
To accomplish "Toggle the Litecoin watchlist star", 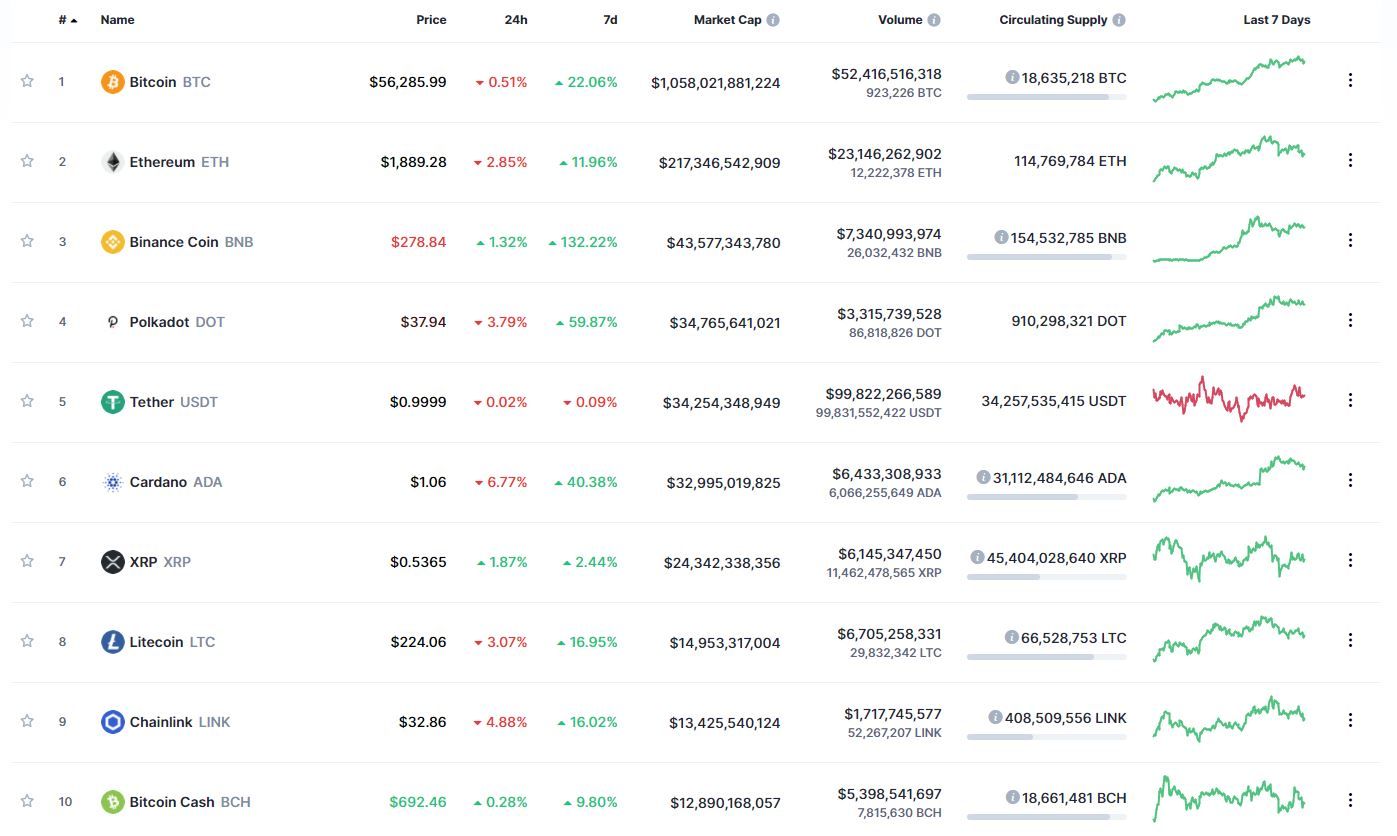I will [x=27, y=641].
